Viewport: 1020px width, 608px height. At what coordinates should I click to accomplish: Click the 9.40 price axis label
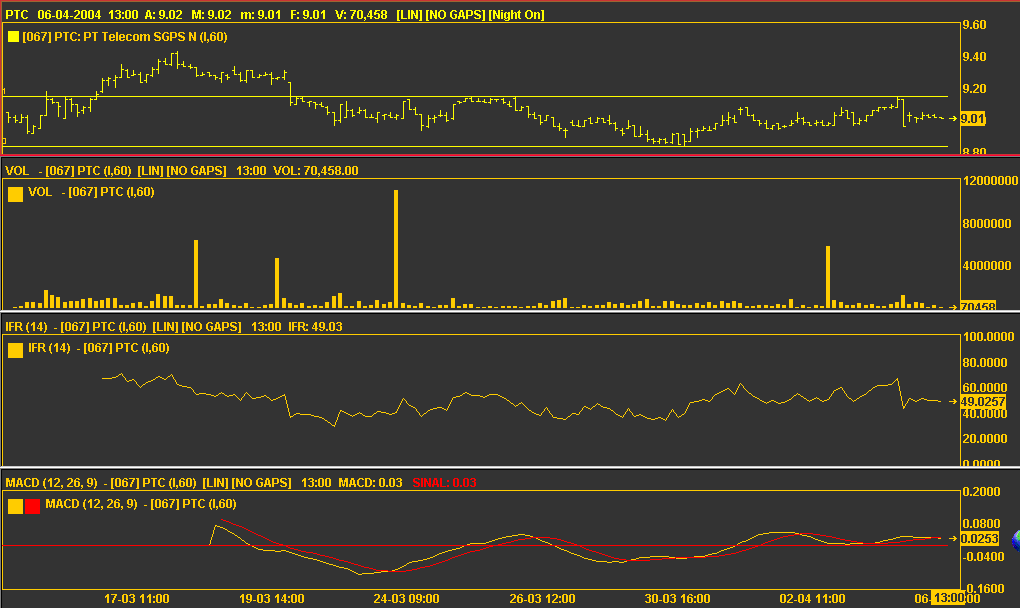(x=974, y=57)
